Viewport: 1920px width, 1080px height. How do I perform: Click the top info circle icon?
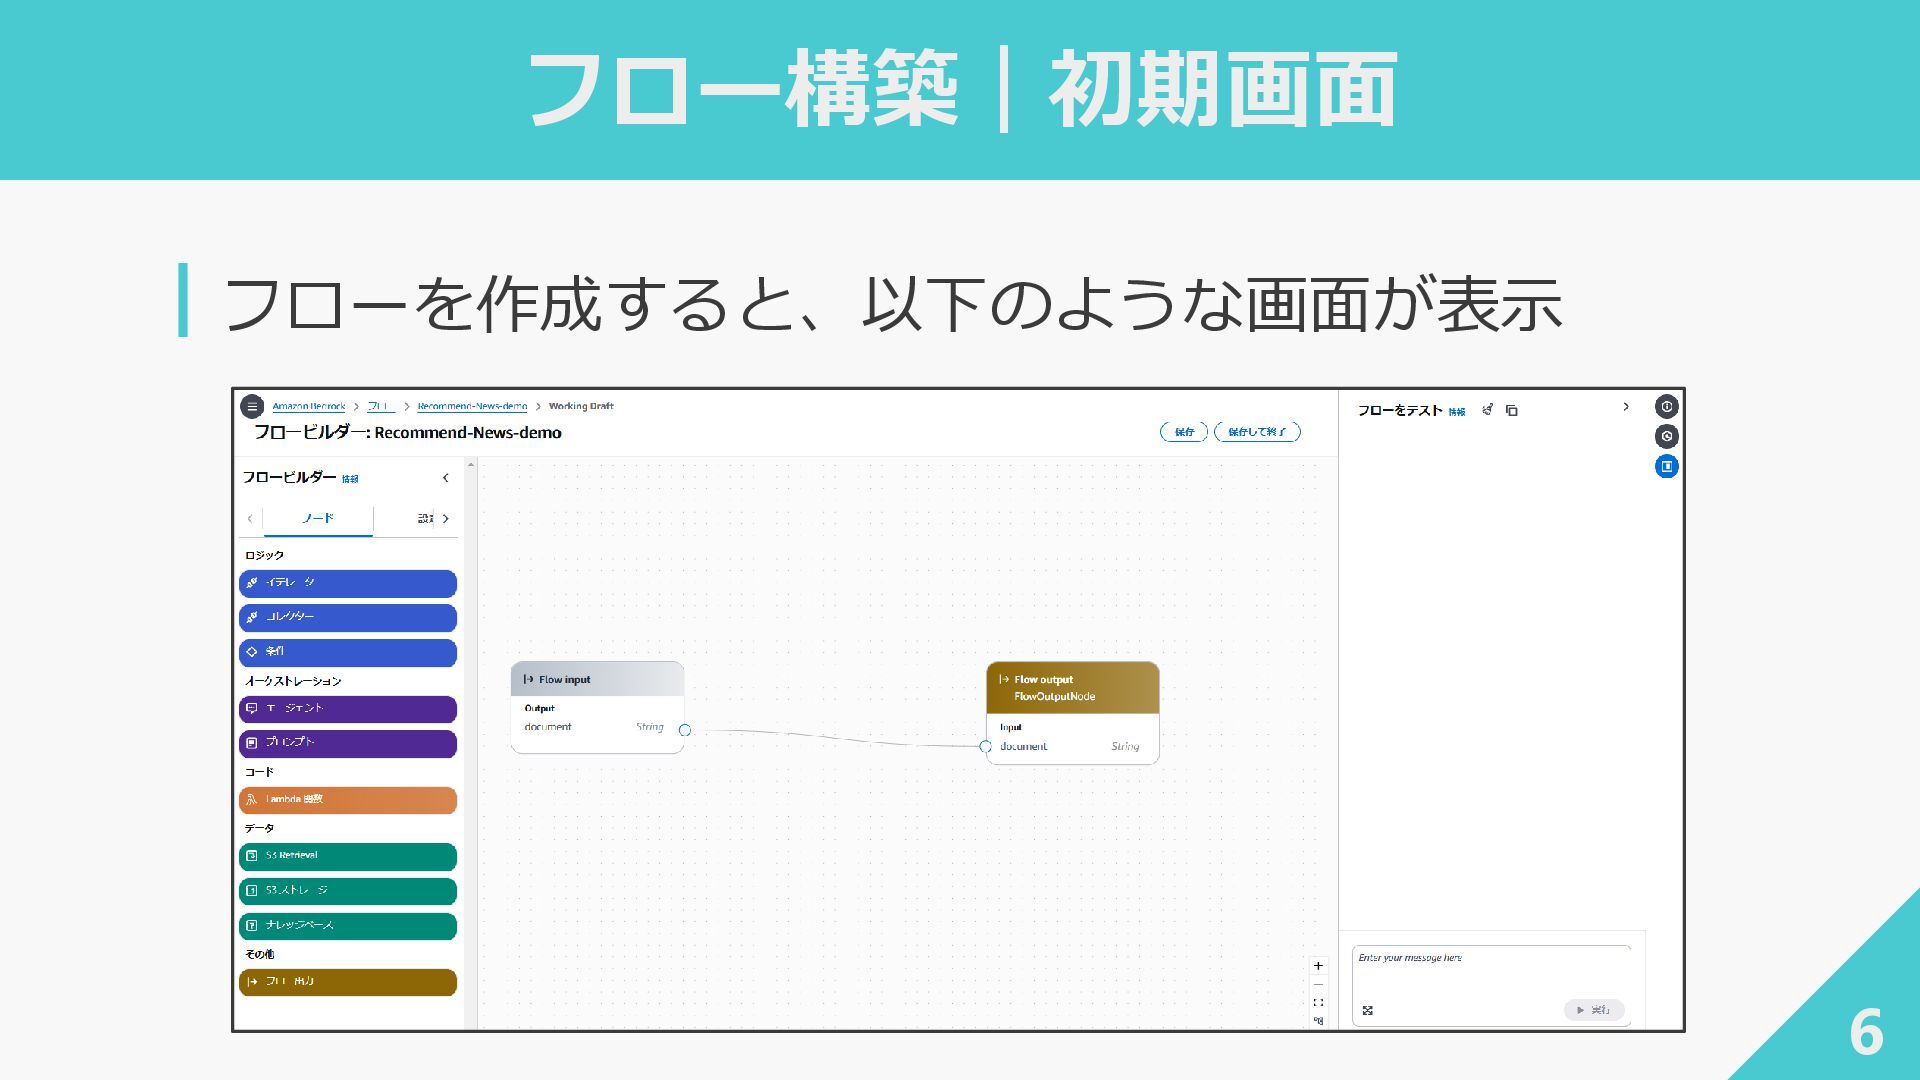pos(1666,406)
